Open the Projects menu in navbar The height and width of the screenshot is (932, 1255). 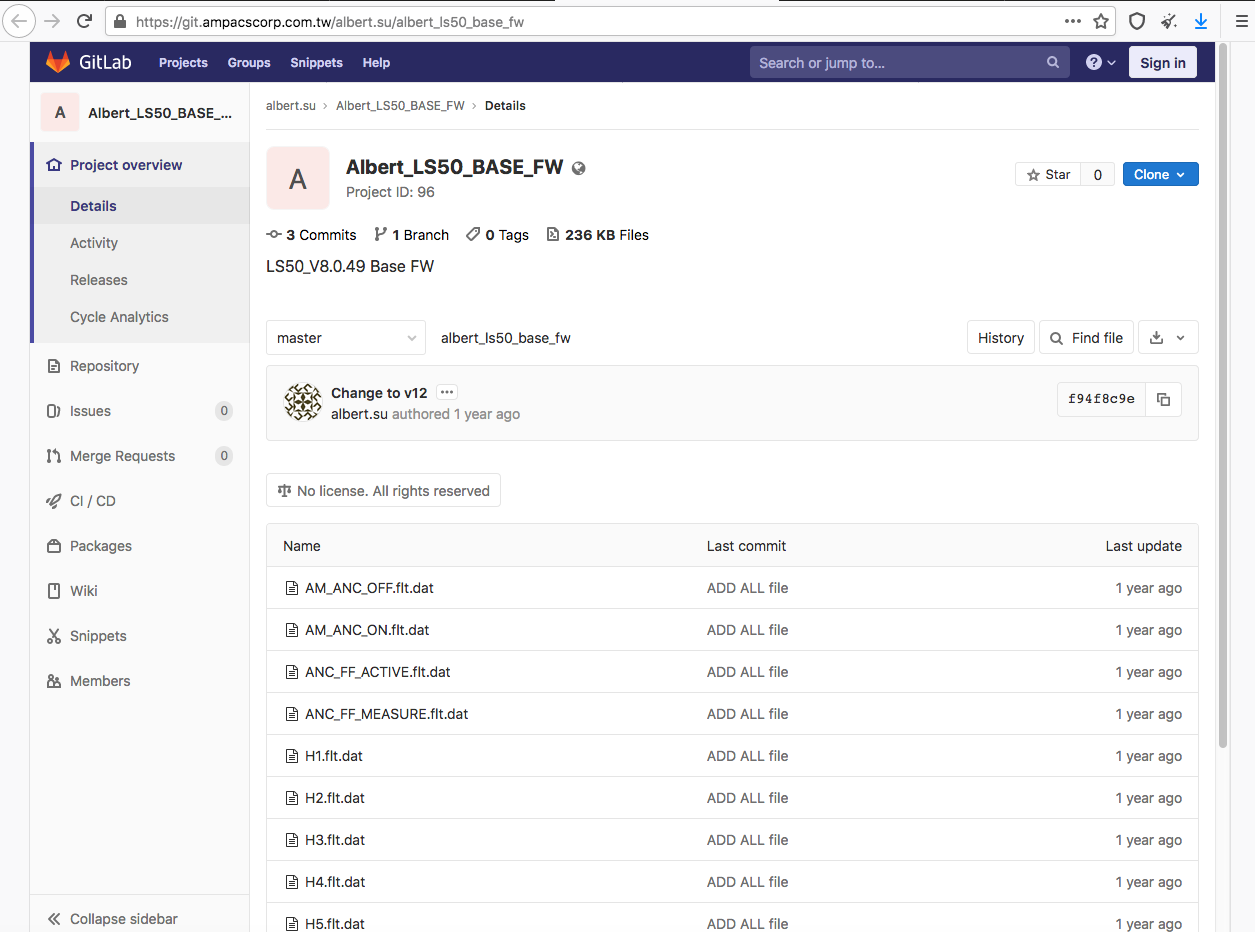point(183,62)
